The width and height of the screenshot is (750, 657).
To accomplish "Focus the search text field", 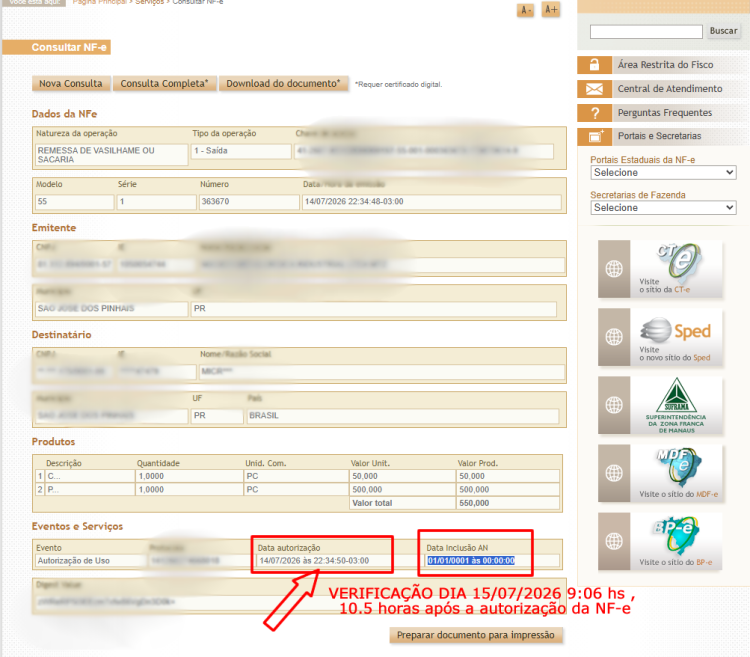I will coord(646,32).
